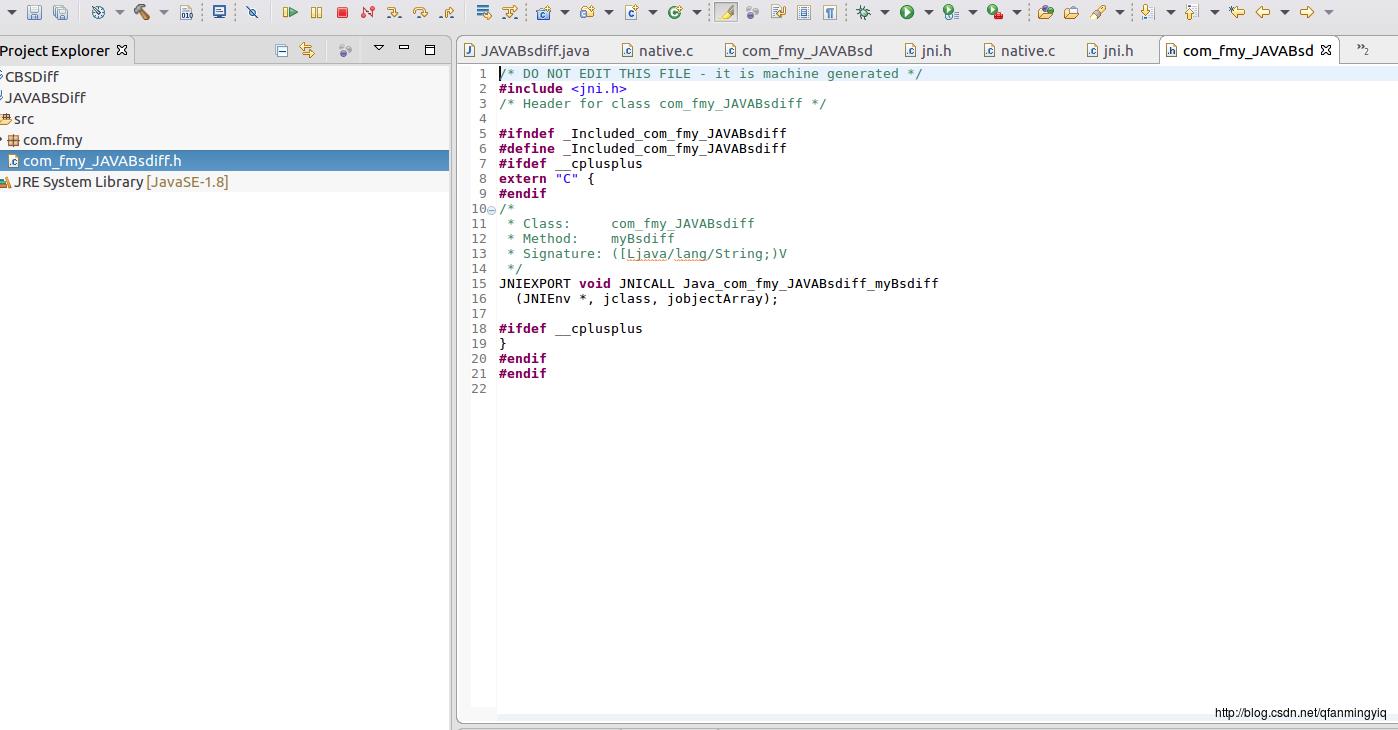Open the build configuration (gear) icon

[x=98, y=12]
